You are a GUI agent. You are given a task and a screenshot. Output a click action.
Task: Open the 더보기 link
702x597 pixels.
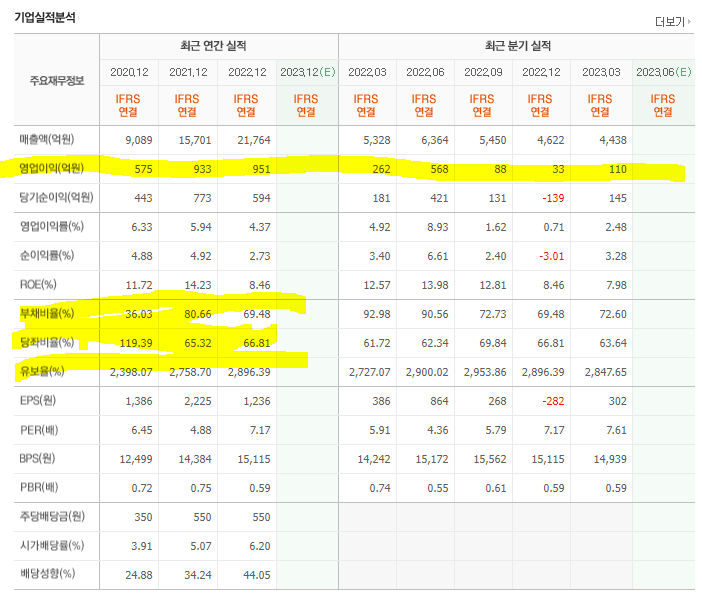670,21
